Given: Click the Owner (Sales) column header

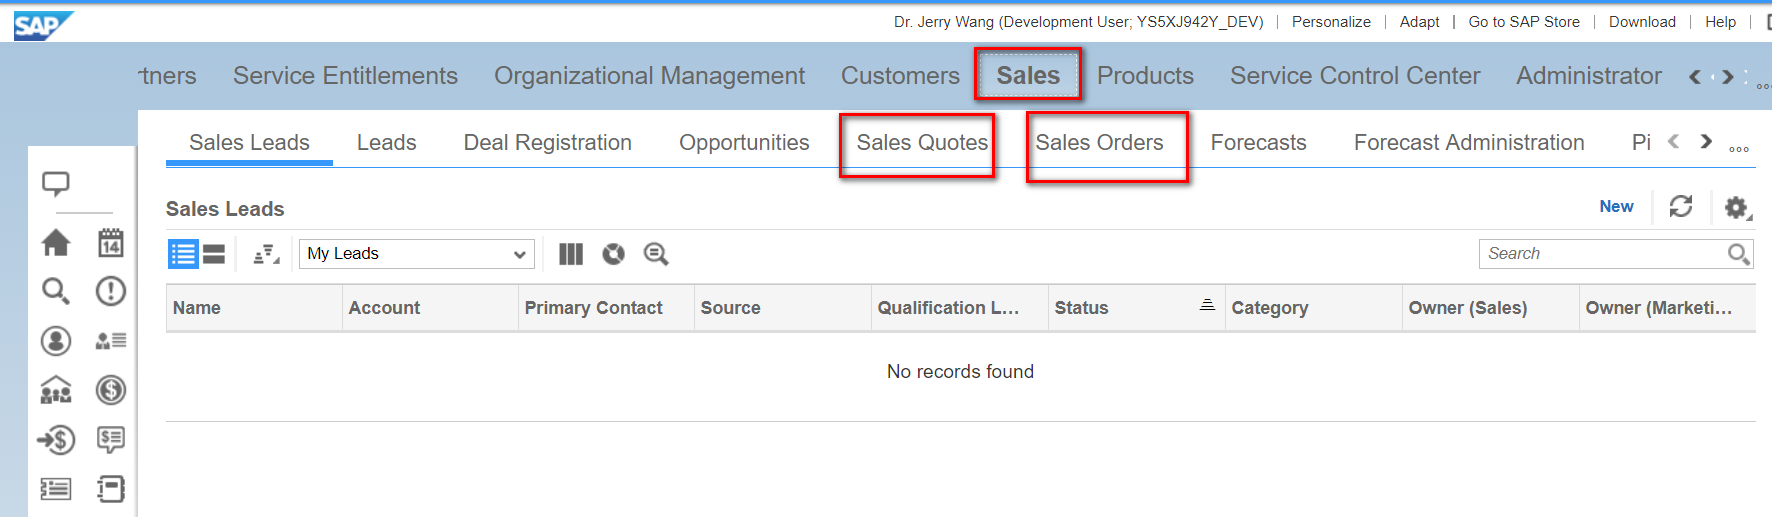Looking at the screenshot, I should 1491,308.
